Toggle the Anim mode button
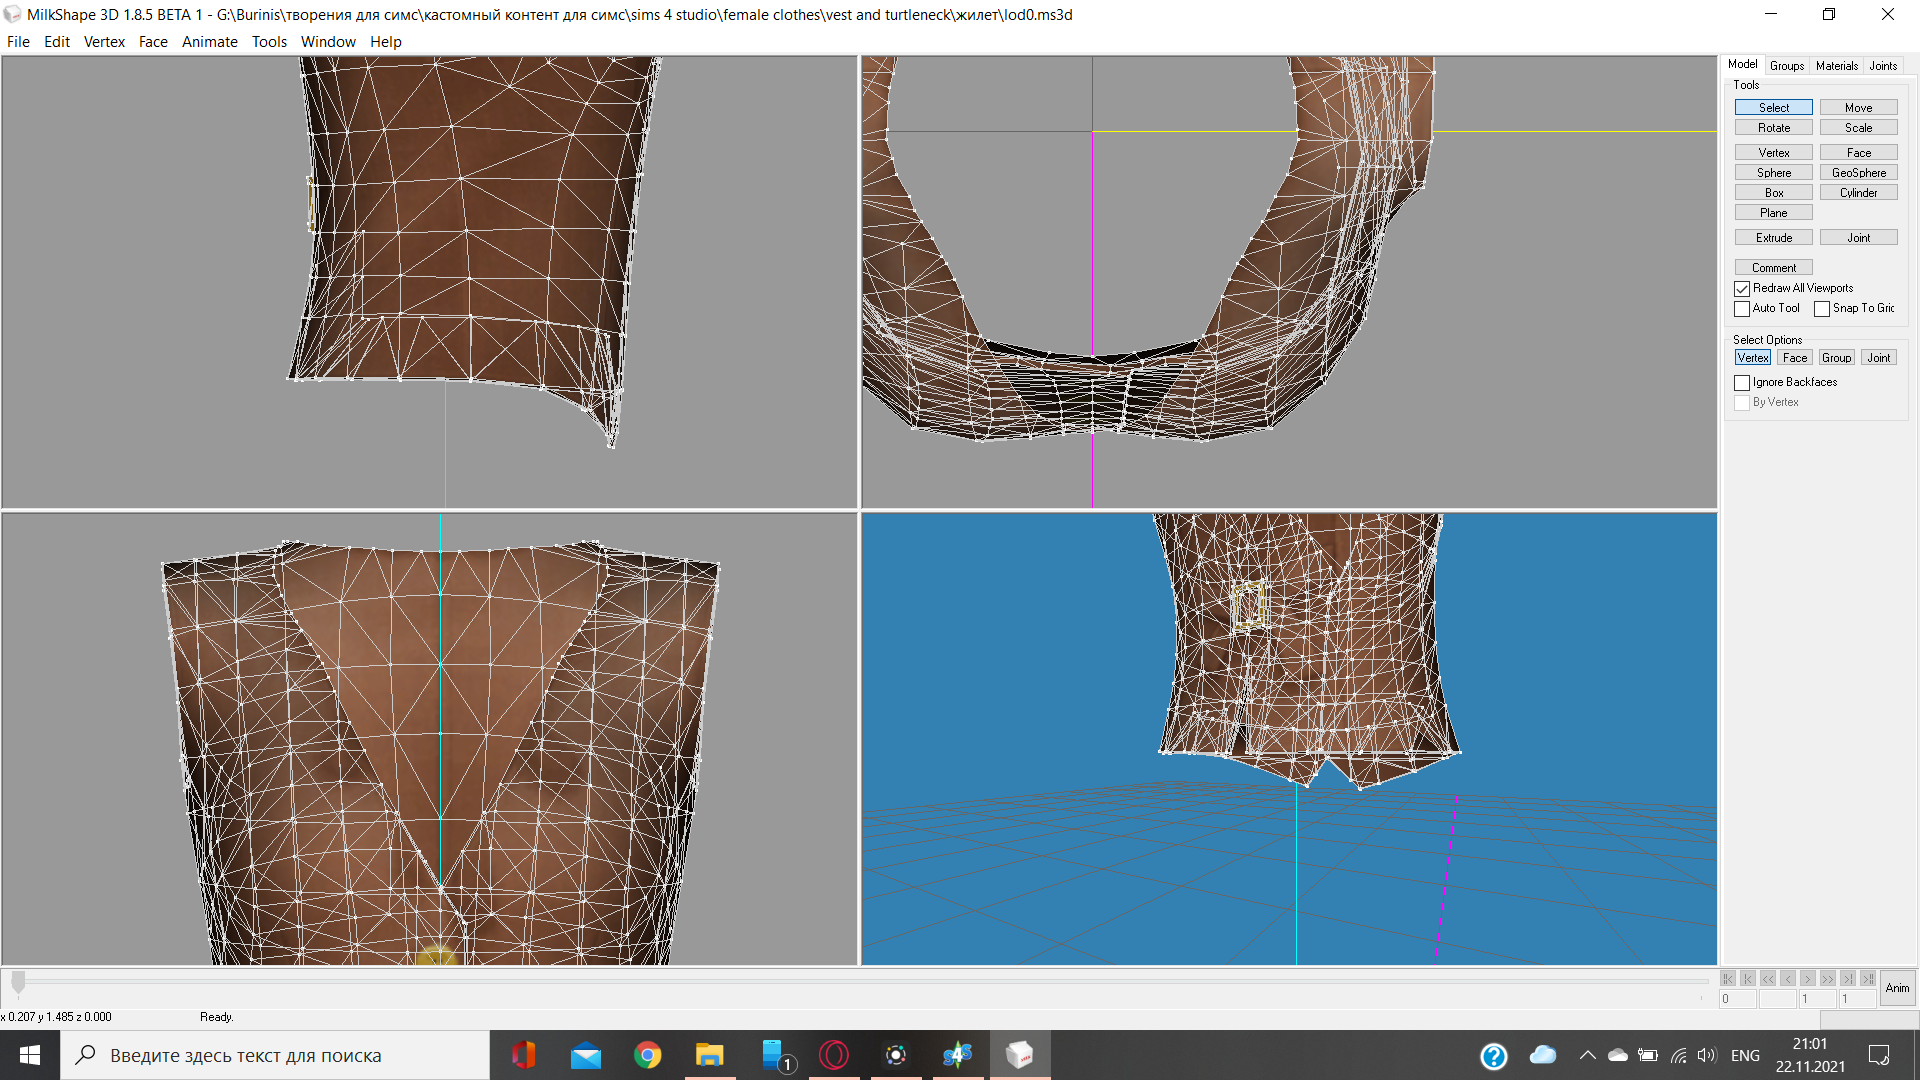Screen dimensions: 1920x1080 point(1897,988)
